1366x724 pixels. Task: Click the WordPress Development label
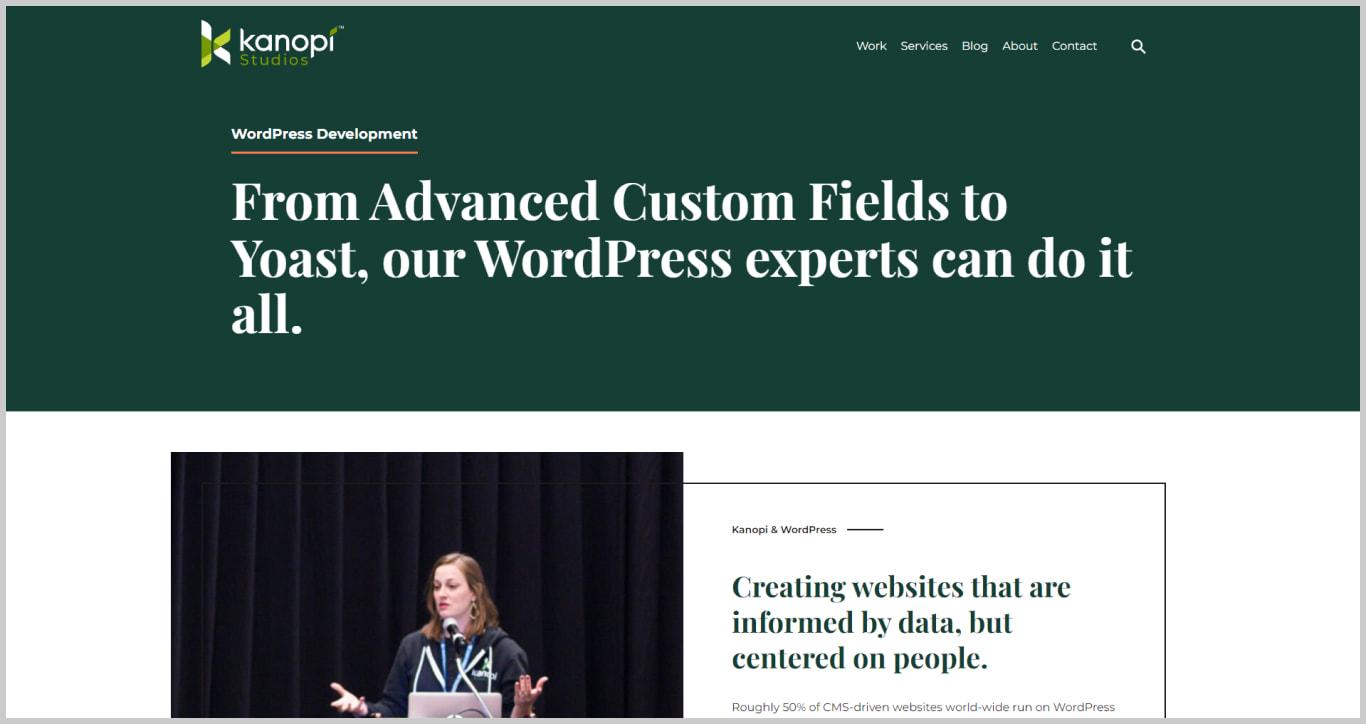point(324,134)
